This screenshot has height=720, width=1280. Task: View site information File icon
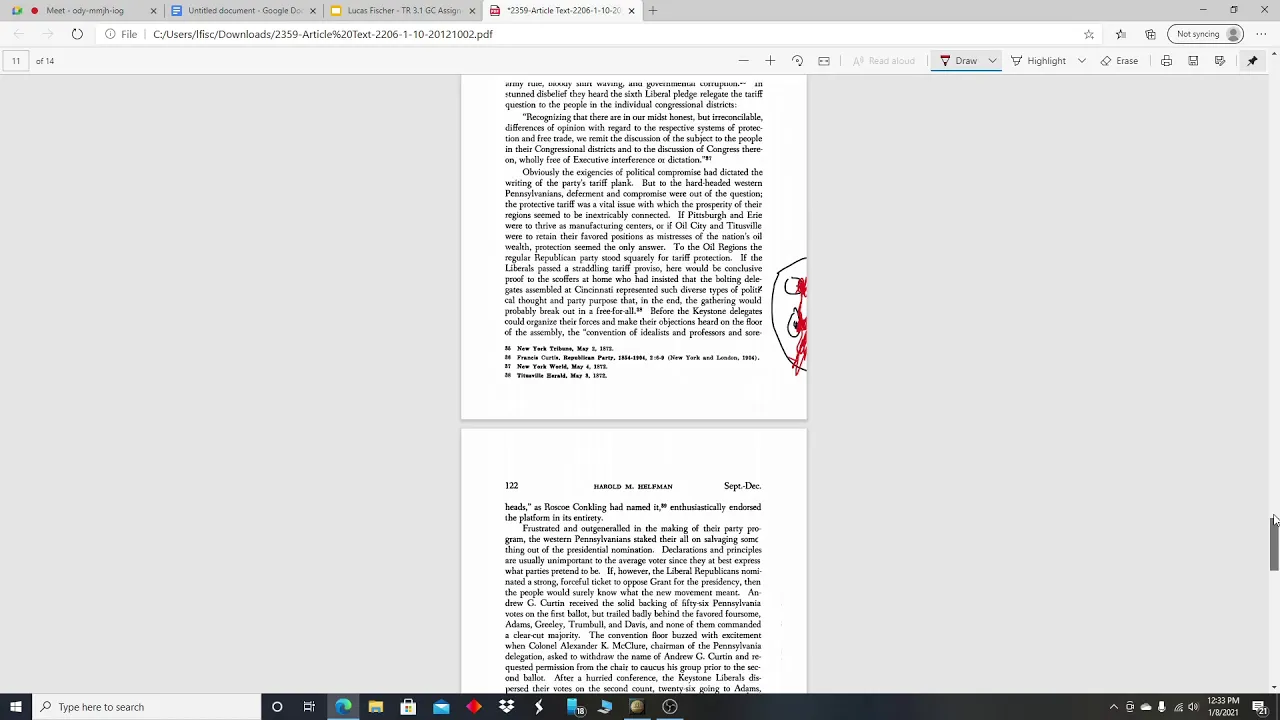[122, 34]
